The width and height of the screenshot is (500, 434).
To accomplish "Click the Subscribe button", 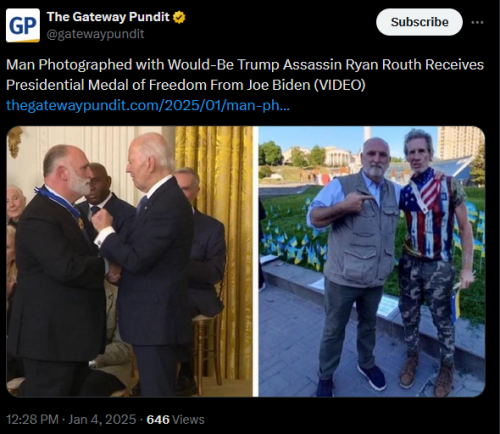I will pos(419,22).
